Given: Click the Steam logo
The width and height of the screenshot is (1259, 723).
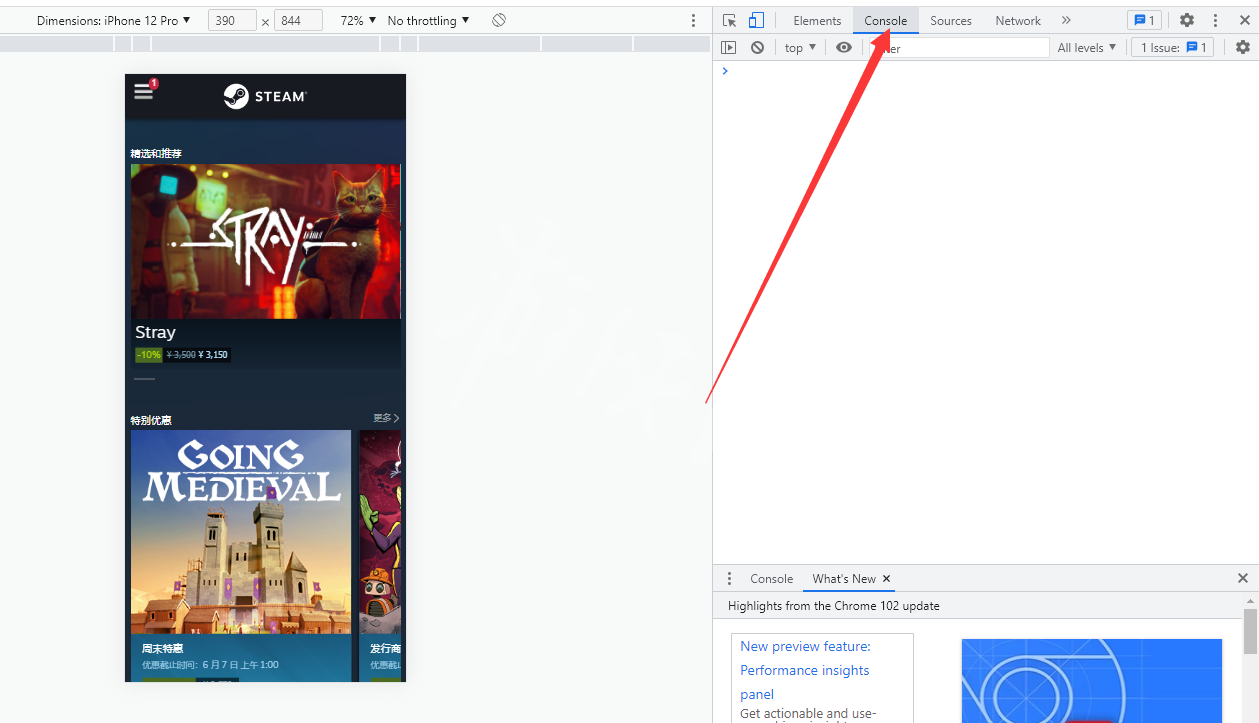Looking at the screenshot, I should click(x=265, y=96).
